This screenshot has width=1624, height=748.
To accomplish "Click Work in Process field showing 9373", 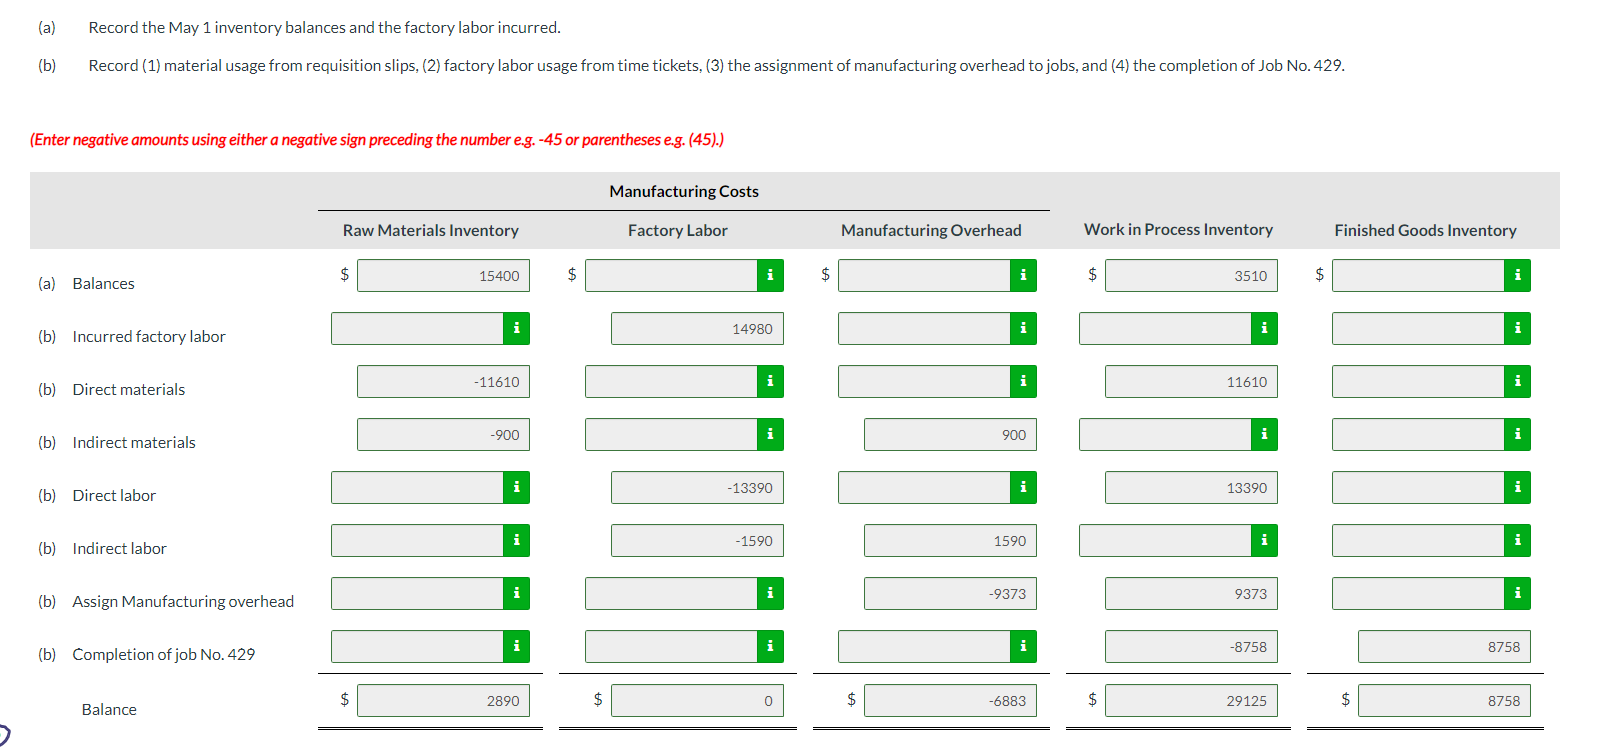I will (1191, 593).
